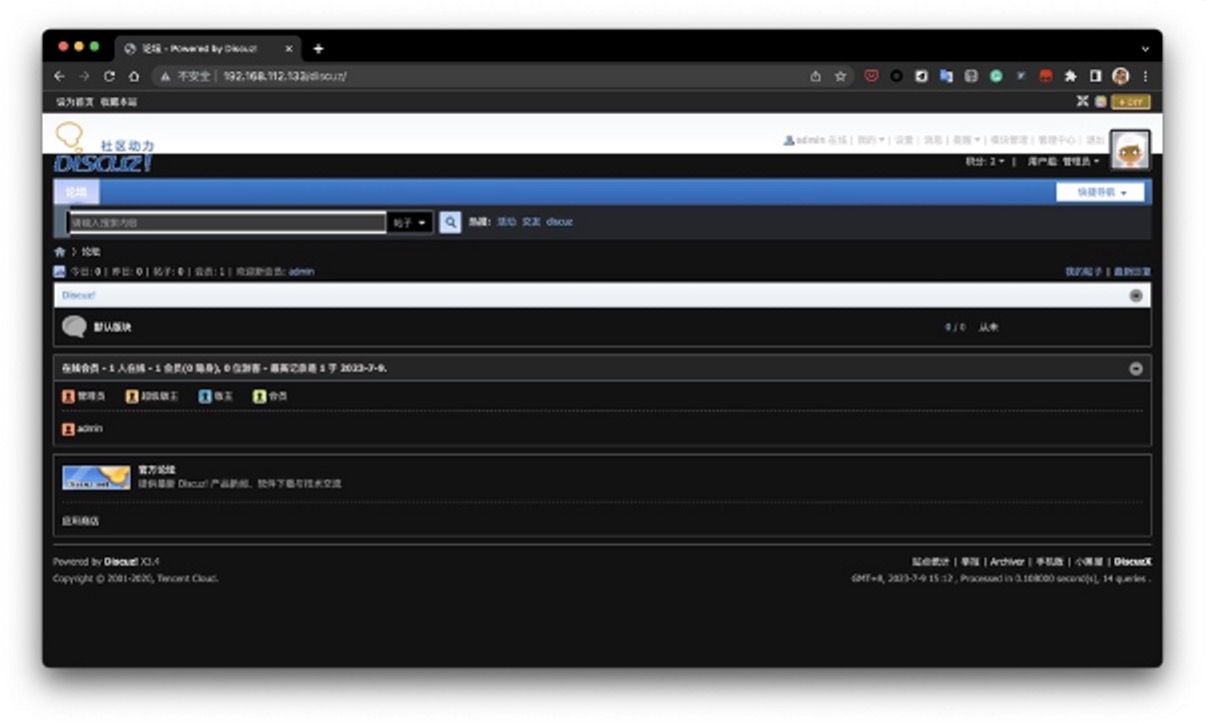Click the yellow DIY button
Screen dimensions: 1206x722
(1131, 101)
